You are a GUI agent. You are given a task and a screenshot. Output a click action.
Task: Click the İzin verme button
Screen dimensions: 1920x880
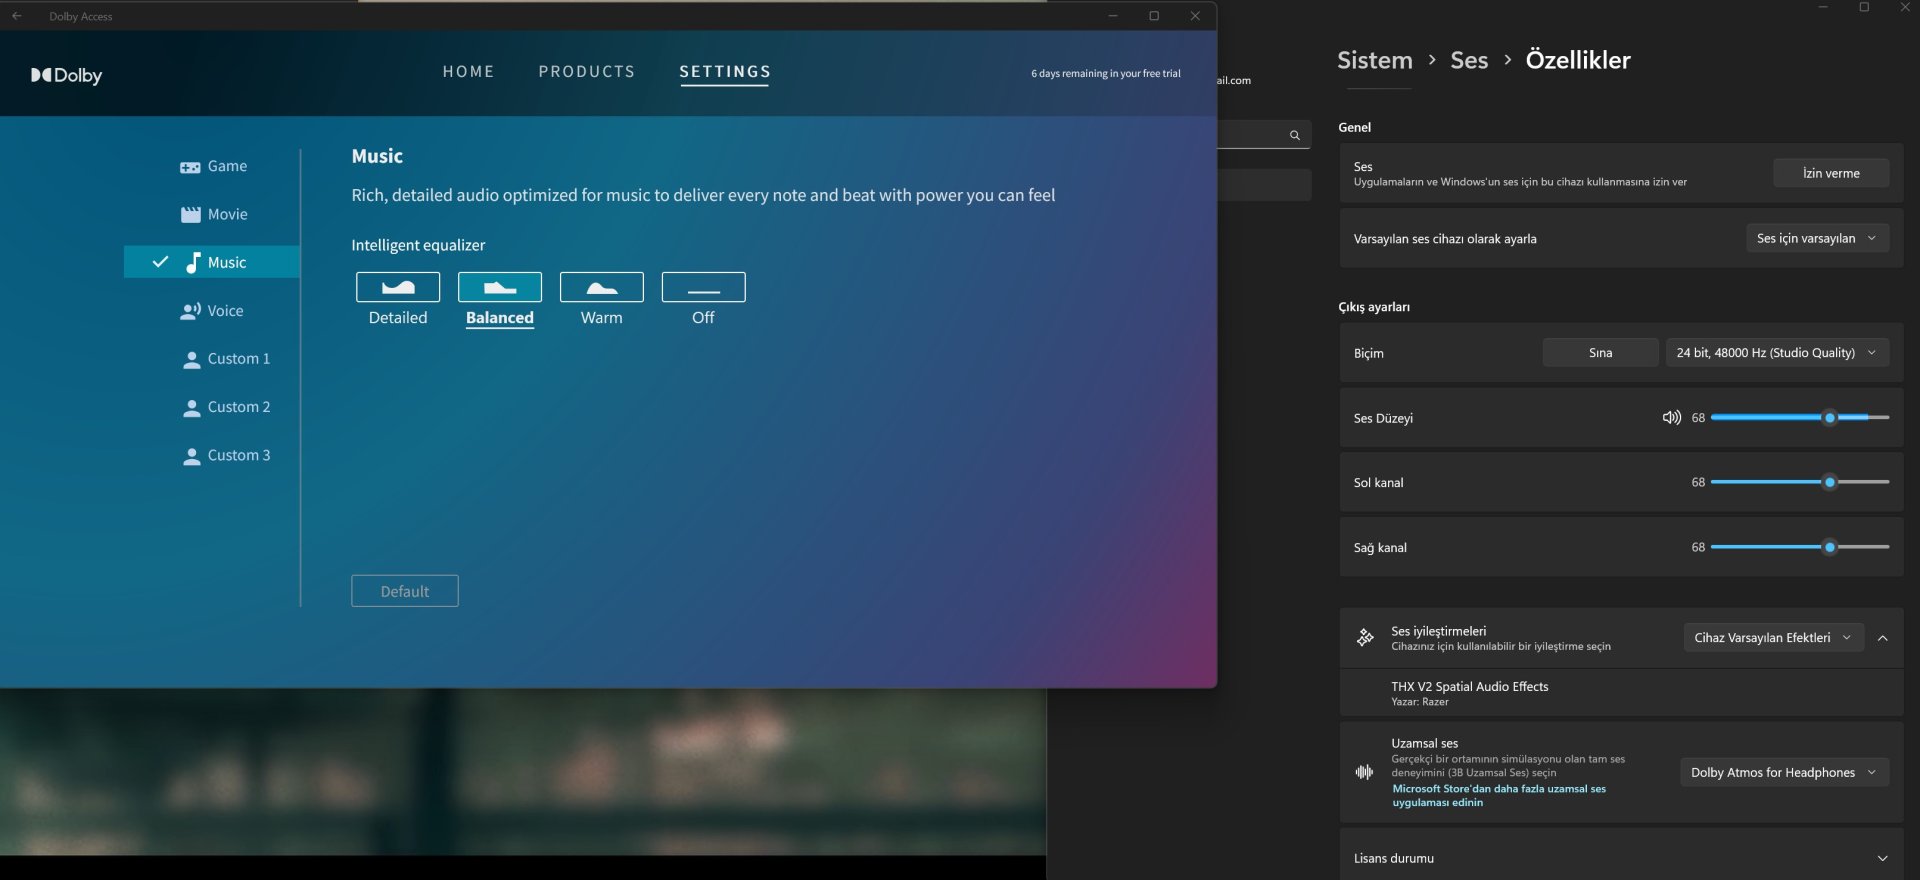[x=1831, y=173]
